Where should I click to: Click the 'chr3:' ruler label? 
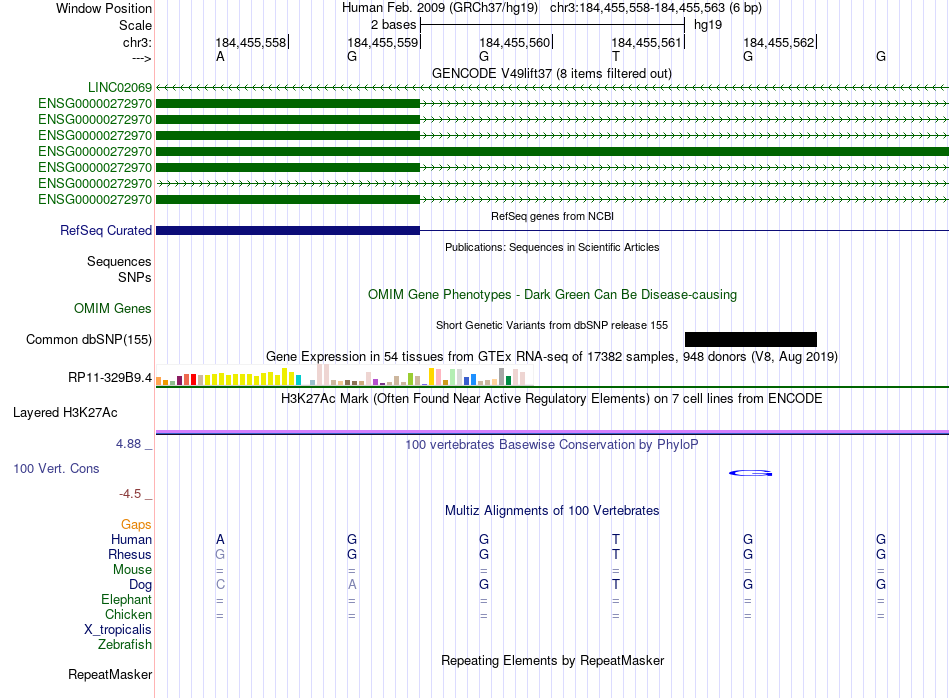click(138, 43)
